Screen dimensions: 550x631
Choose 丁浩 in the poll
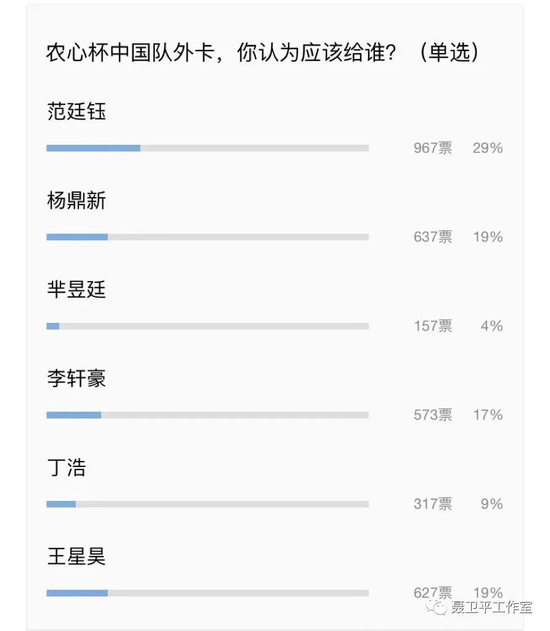coord(67,468)
